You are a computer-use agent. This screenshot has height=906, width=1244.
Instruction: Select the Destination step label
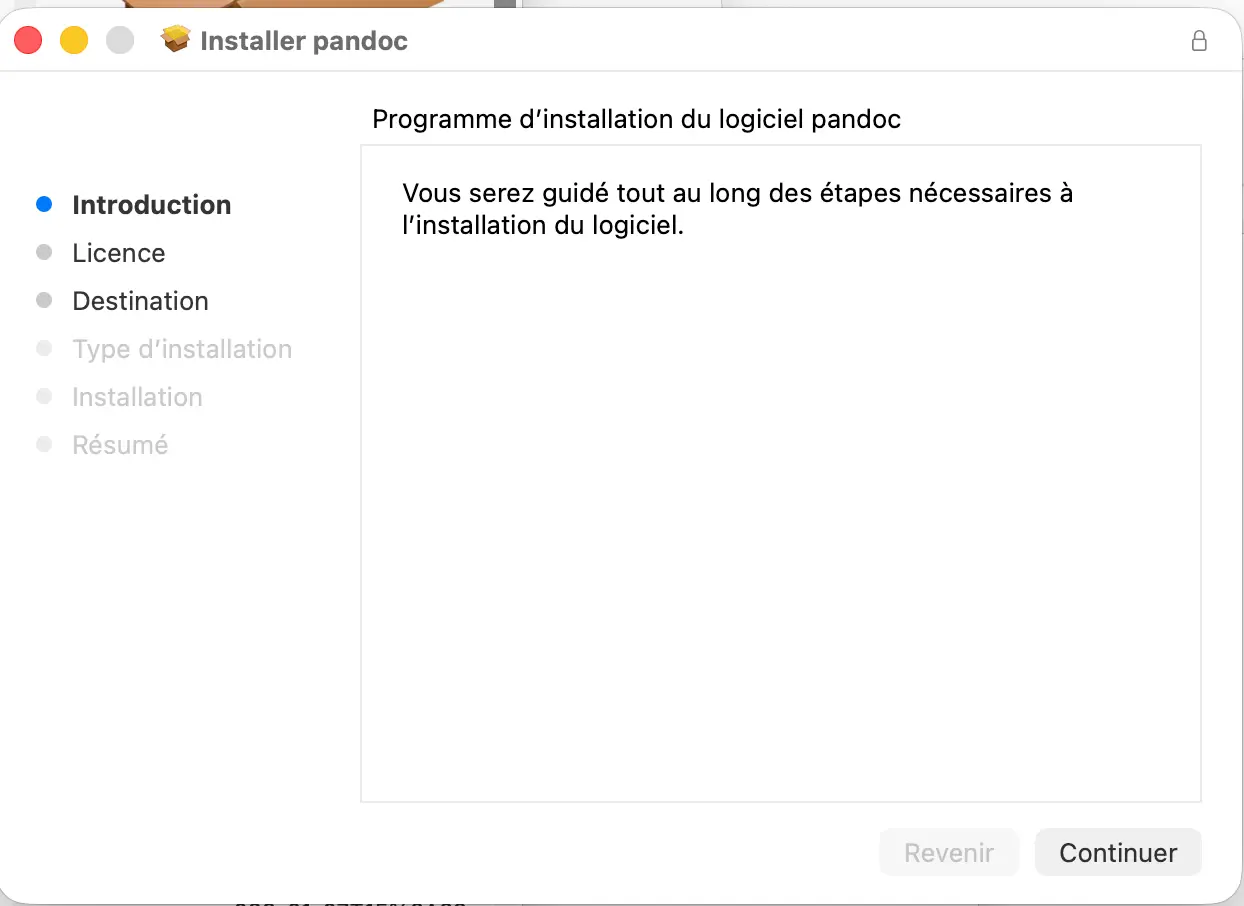pos(141,301)
